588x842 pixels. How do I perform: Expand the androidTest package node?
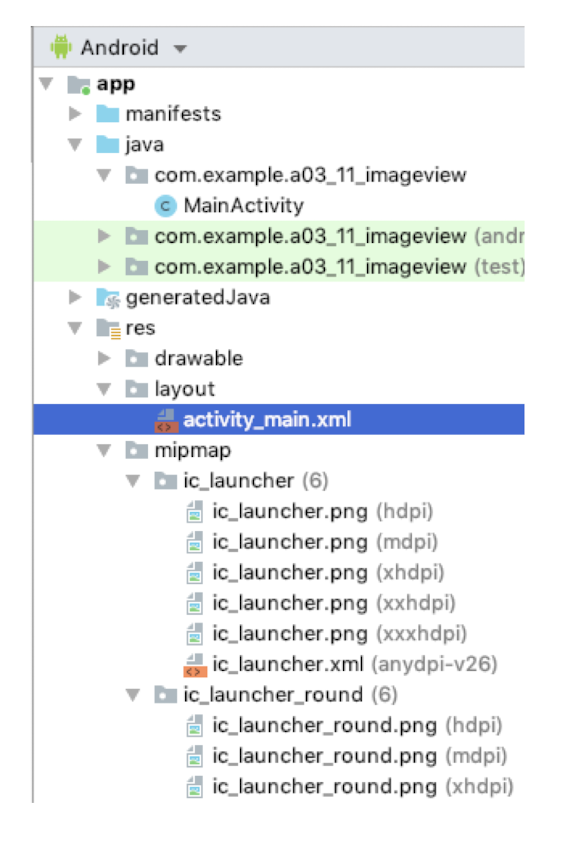pos(104,236)
